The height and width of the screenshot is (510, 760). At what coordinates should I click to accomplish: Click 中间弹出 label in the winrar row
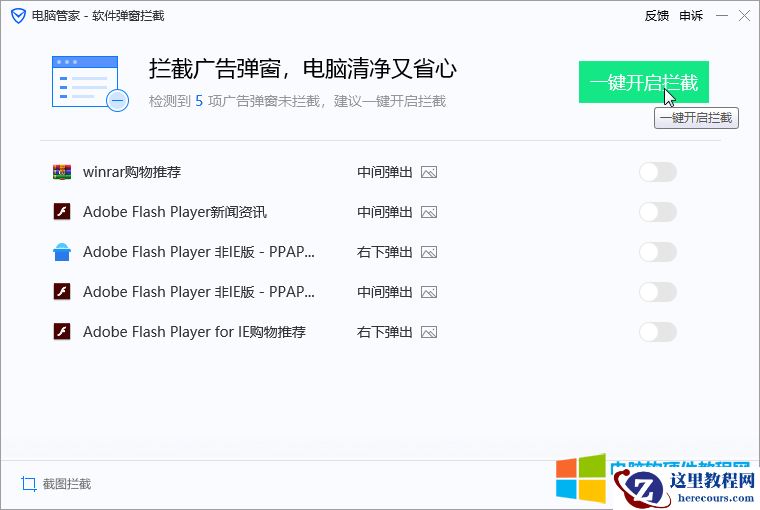coord(385,172)
